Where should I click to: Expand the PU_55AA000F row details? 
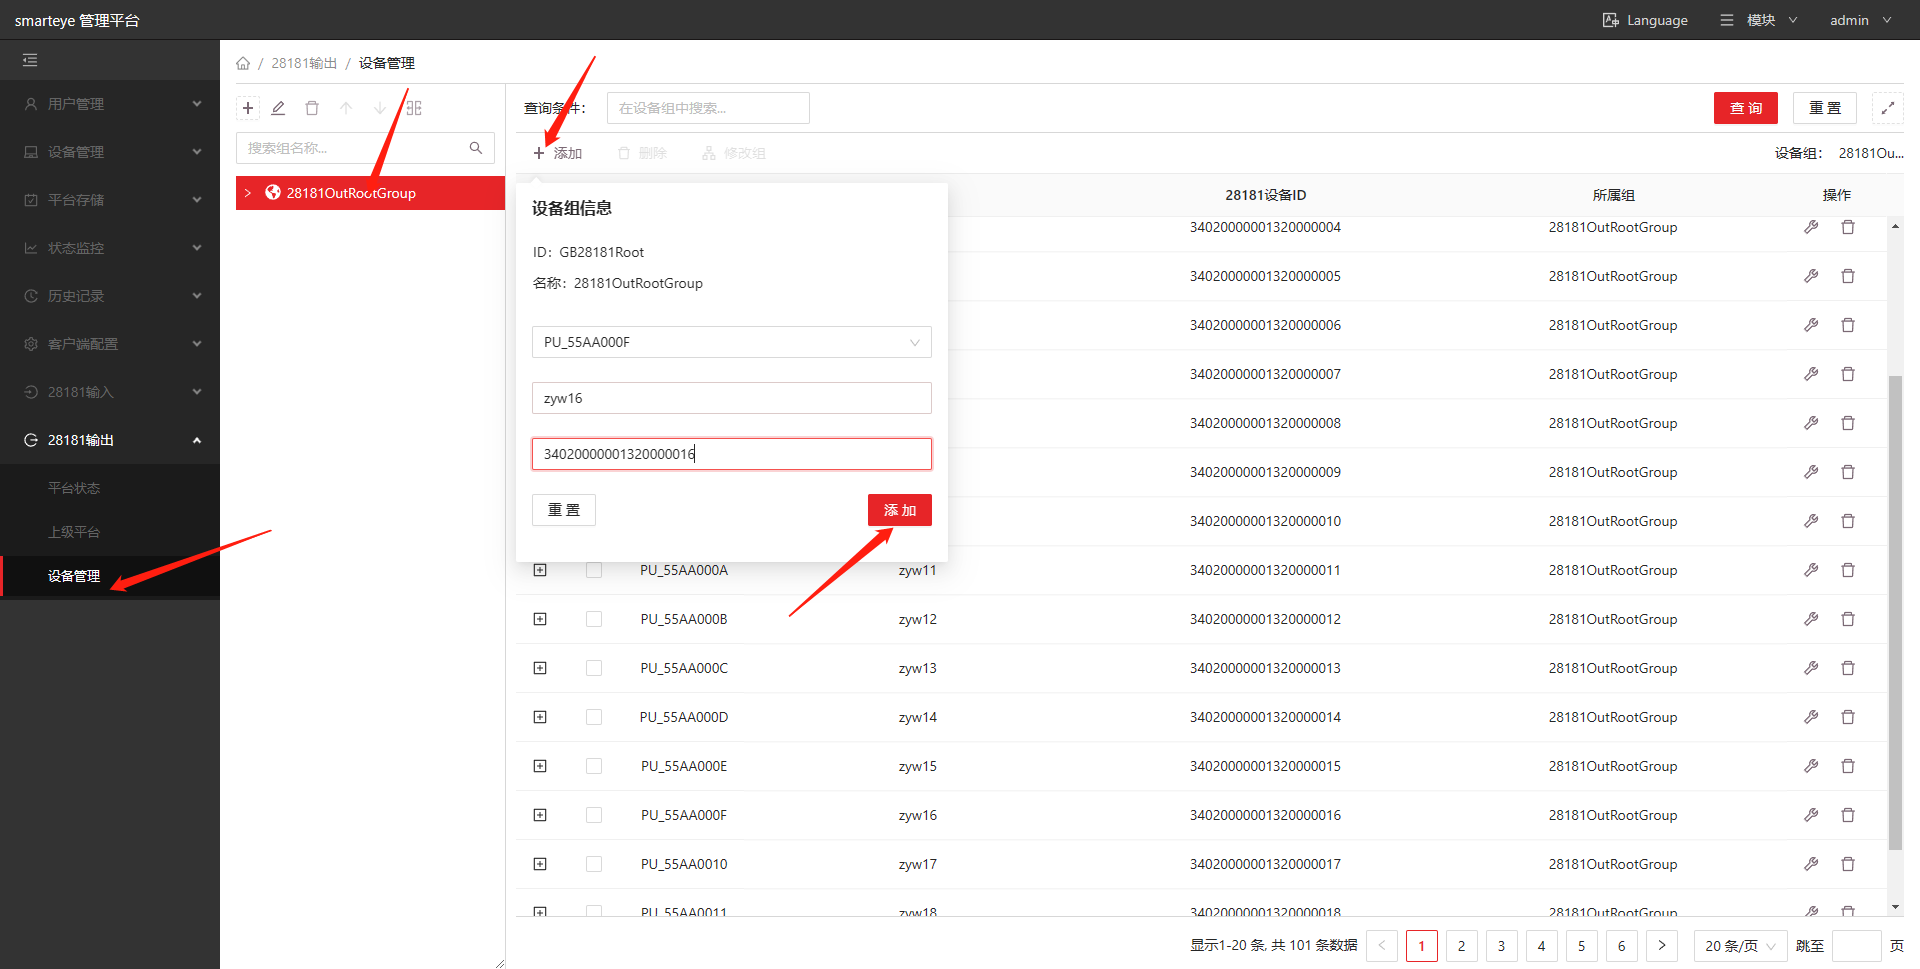(540, 815)
